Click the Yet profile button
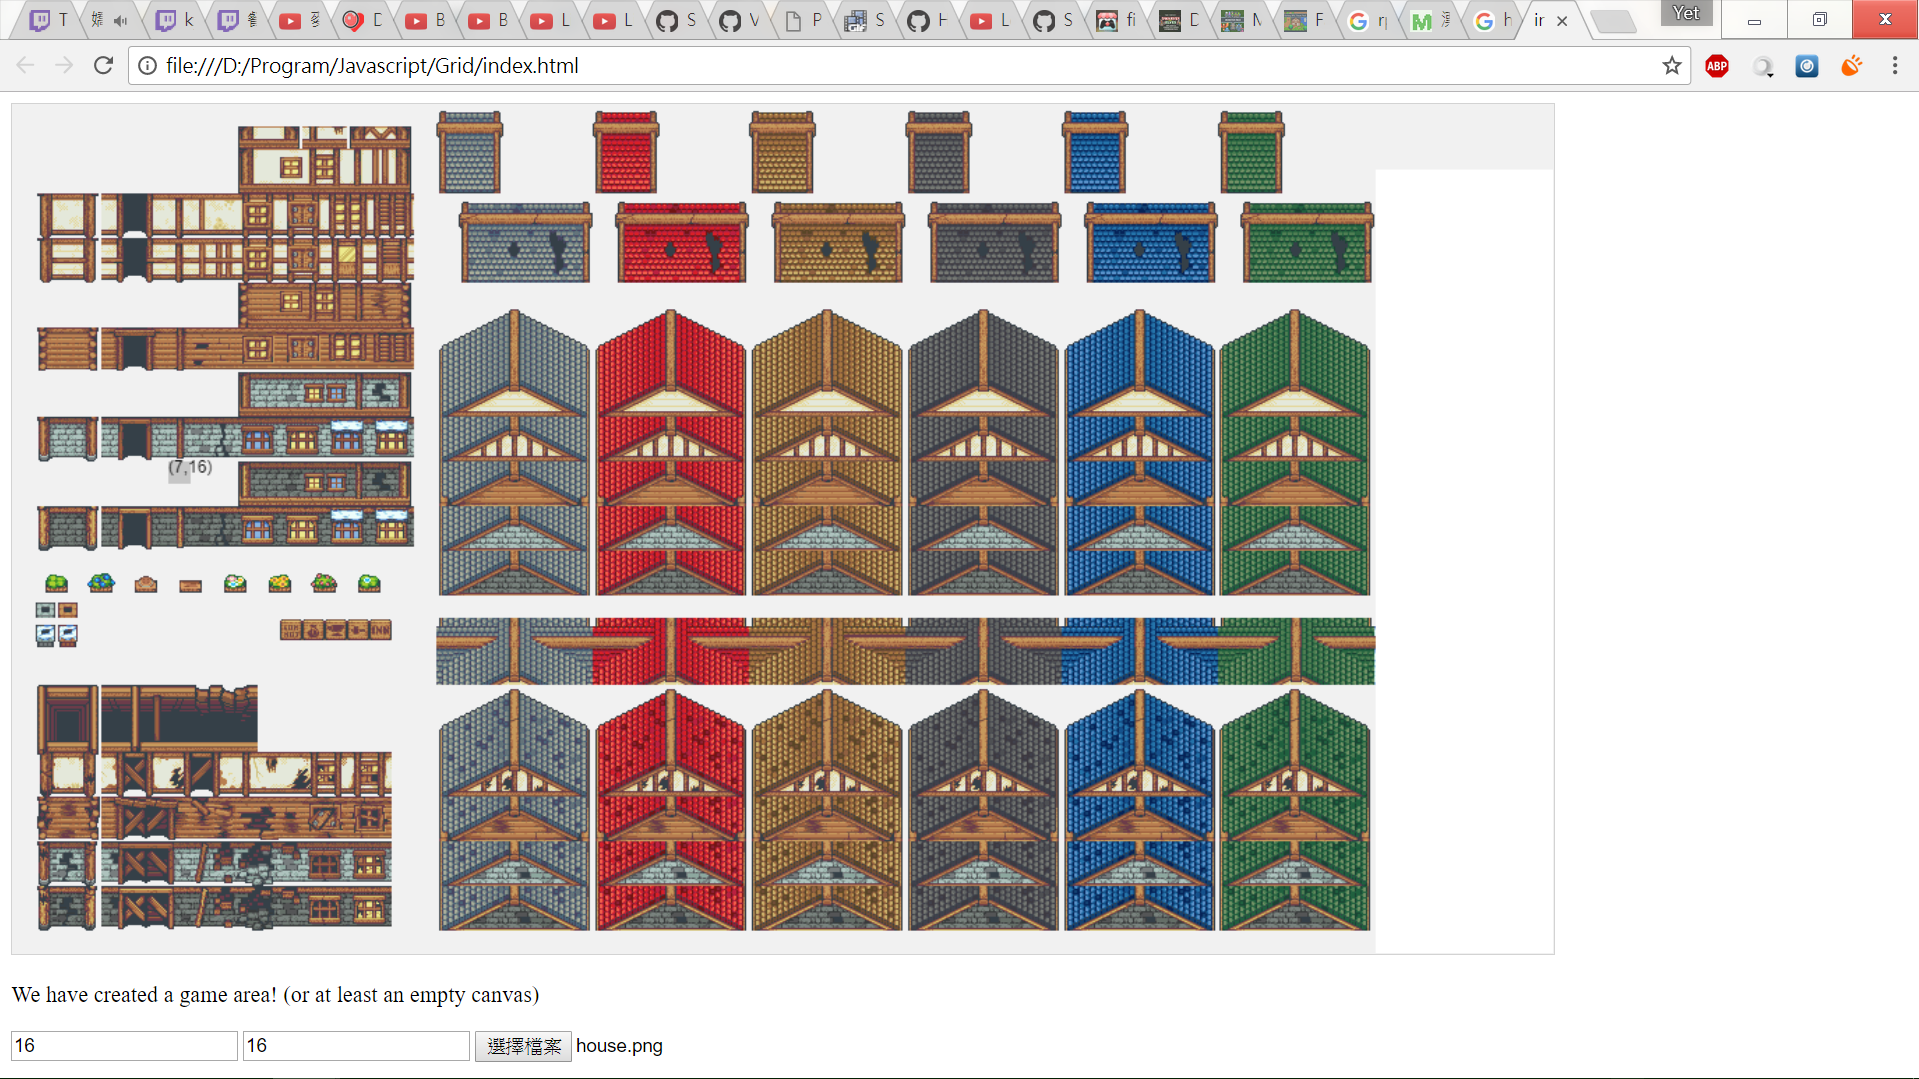 [1686, 13]
